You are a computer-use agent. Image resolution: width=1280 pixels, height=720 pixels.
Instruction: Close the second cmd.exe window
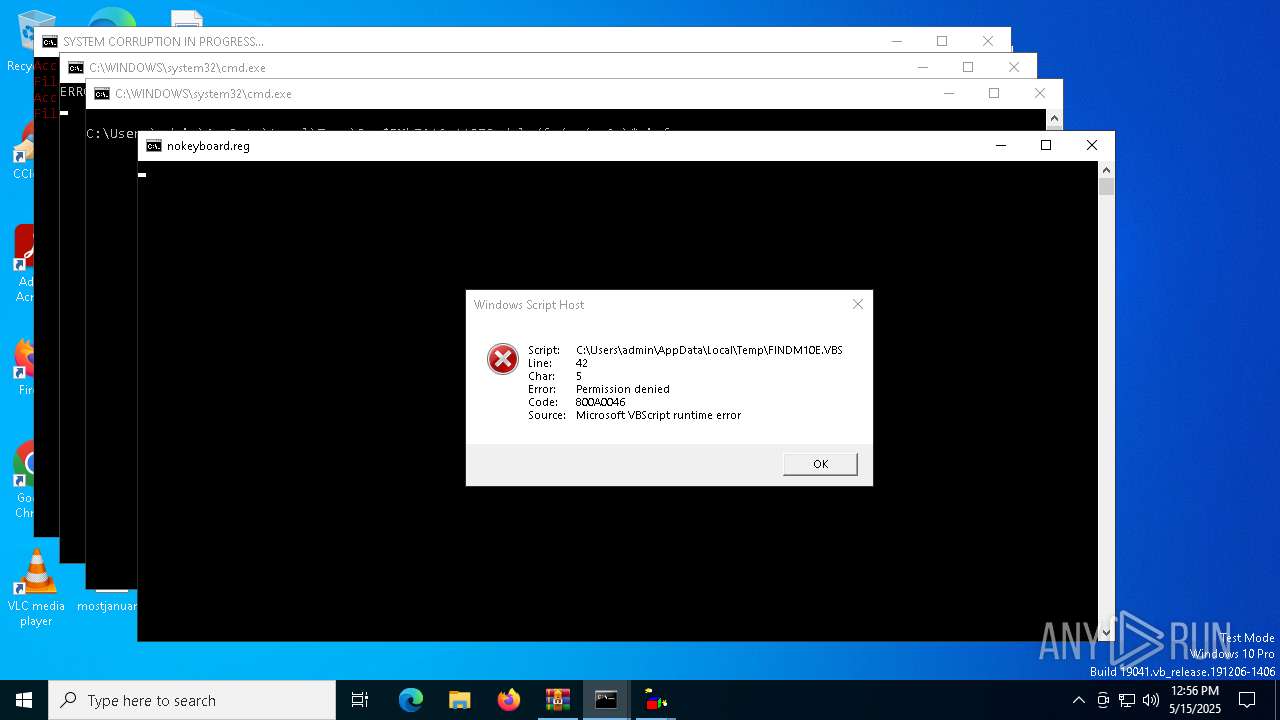pyautogui.click(x=1014, y=67)
